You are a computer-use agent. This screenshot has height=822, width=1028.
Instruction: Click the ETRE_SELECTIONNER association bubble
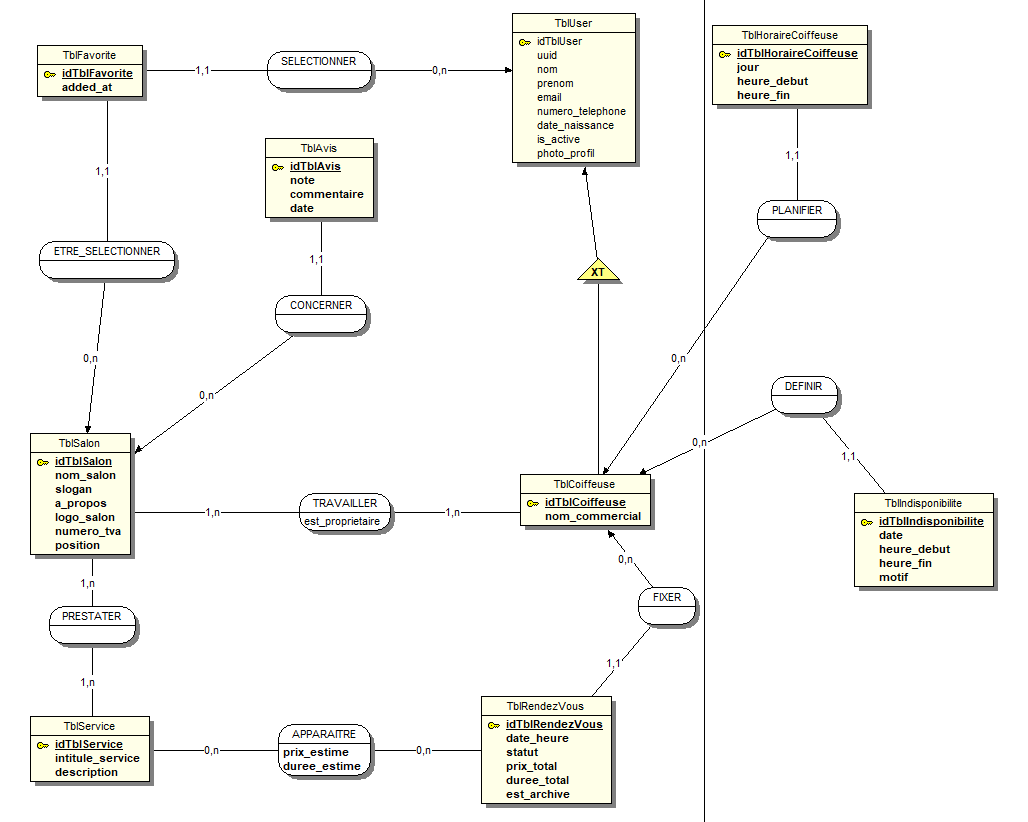tap(107, 252)
